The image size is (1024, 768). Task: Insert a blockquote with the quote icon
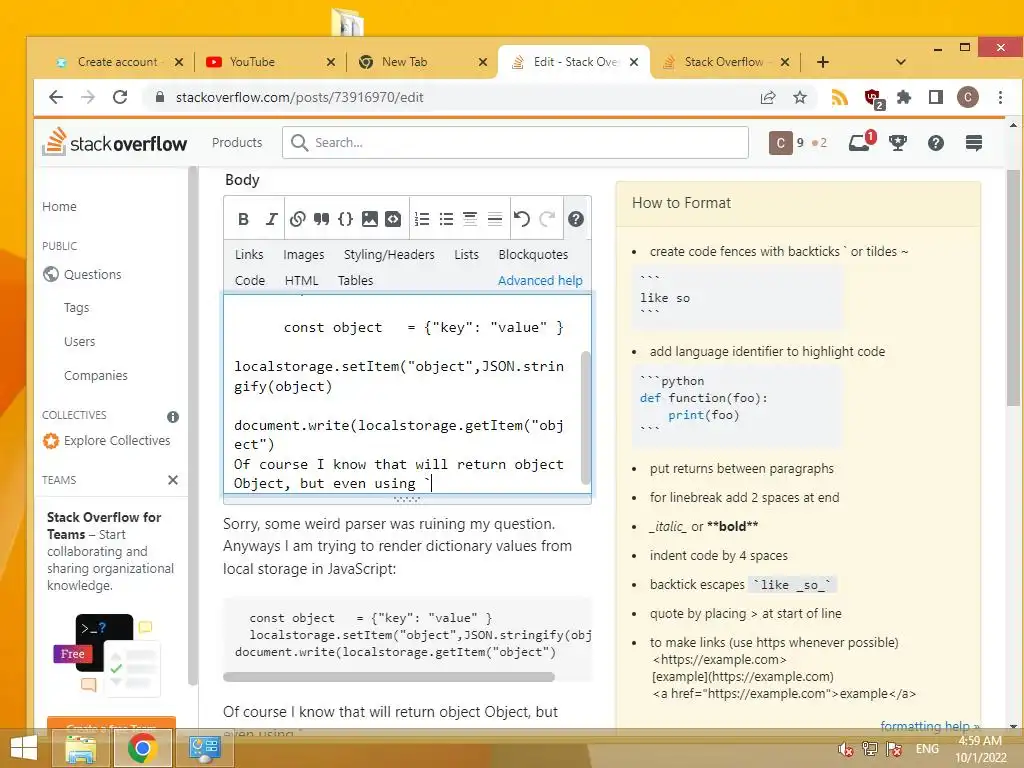(x=321, y=219)
